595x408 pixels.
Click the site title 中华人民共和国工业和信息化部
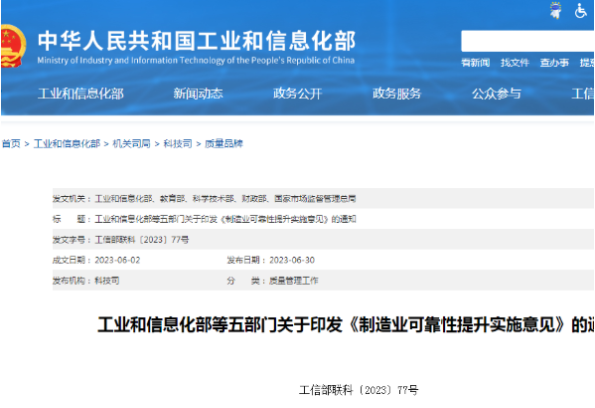tap(197, 41)
